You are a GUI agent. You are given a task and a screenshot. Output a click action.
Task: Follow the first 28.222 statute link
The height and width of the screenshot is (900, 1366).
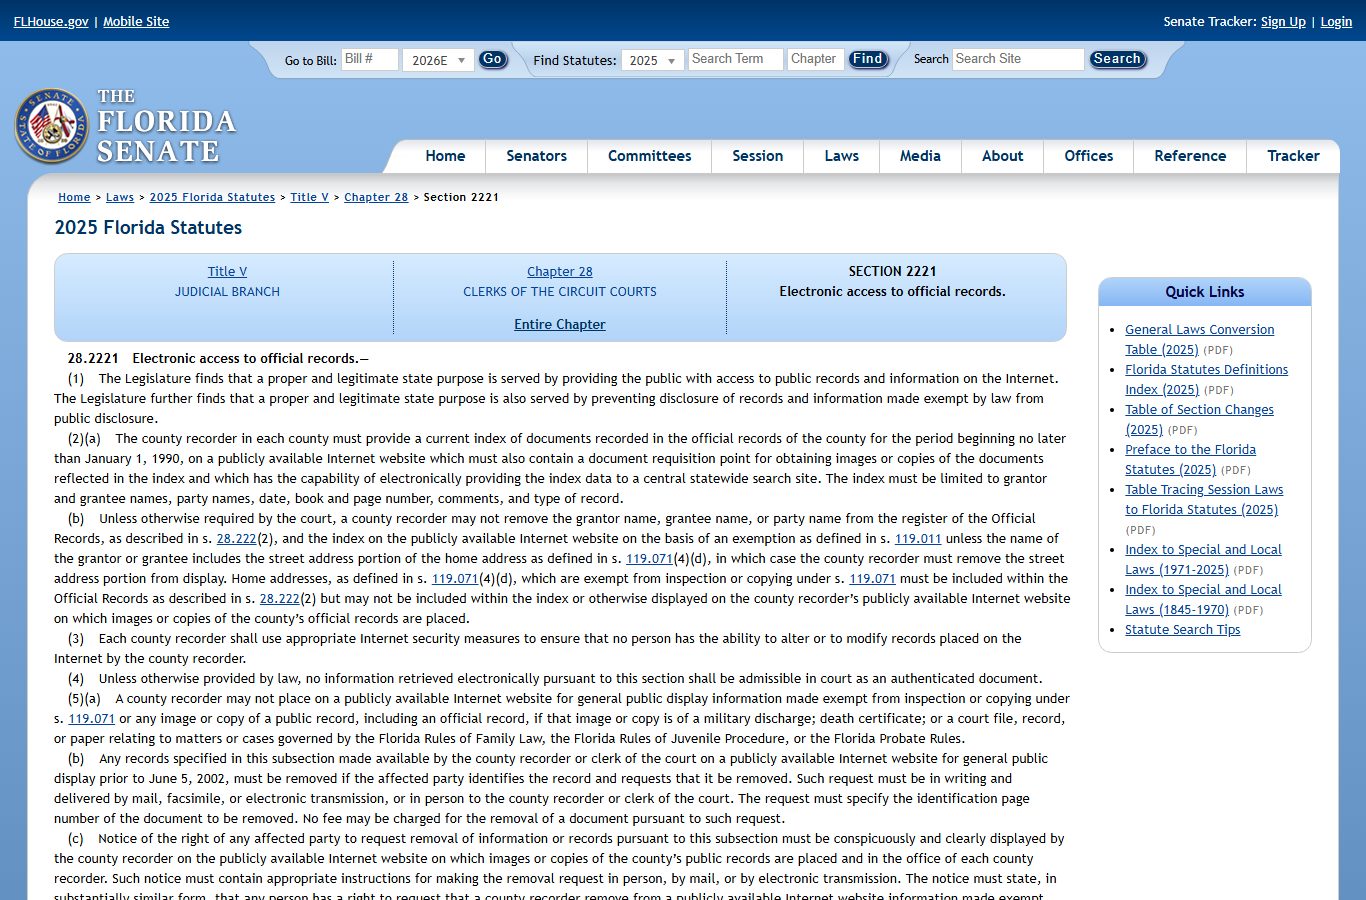(236, 538)
